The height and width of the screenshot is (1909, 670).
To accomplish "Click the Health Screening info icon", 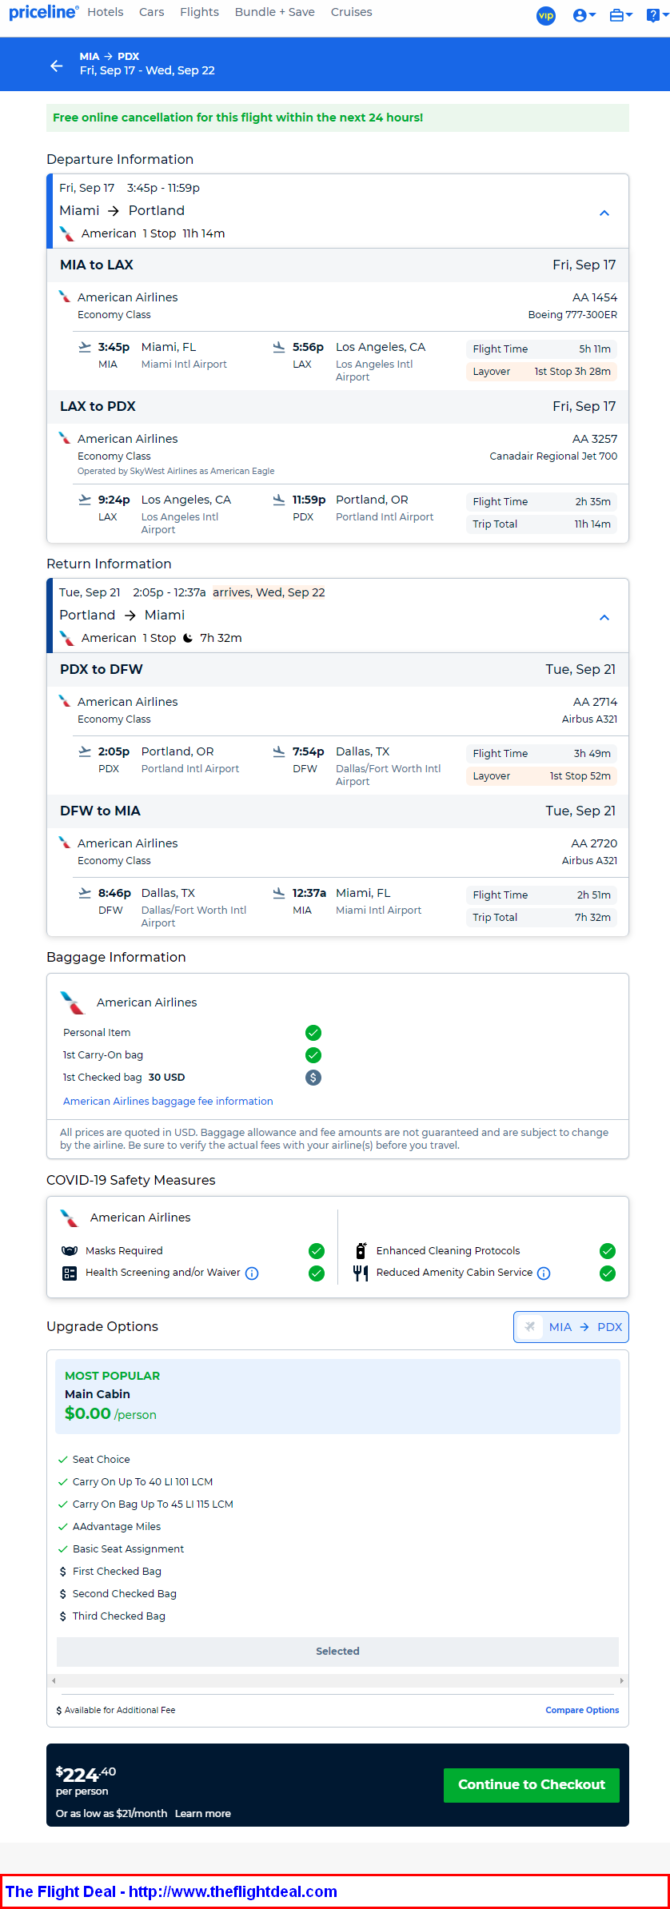I will click(252, 1273).
